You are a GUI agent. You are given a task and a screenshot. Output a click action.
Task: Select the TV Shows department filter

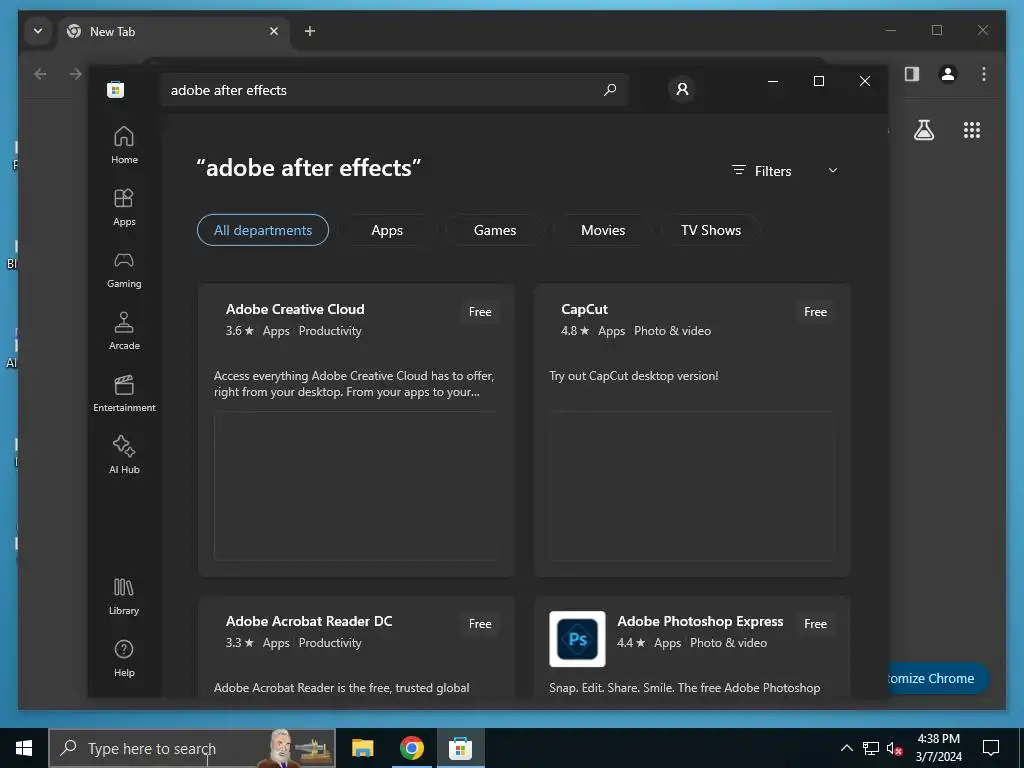pos(711,230)
